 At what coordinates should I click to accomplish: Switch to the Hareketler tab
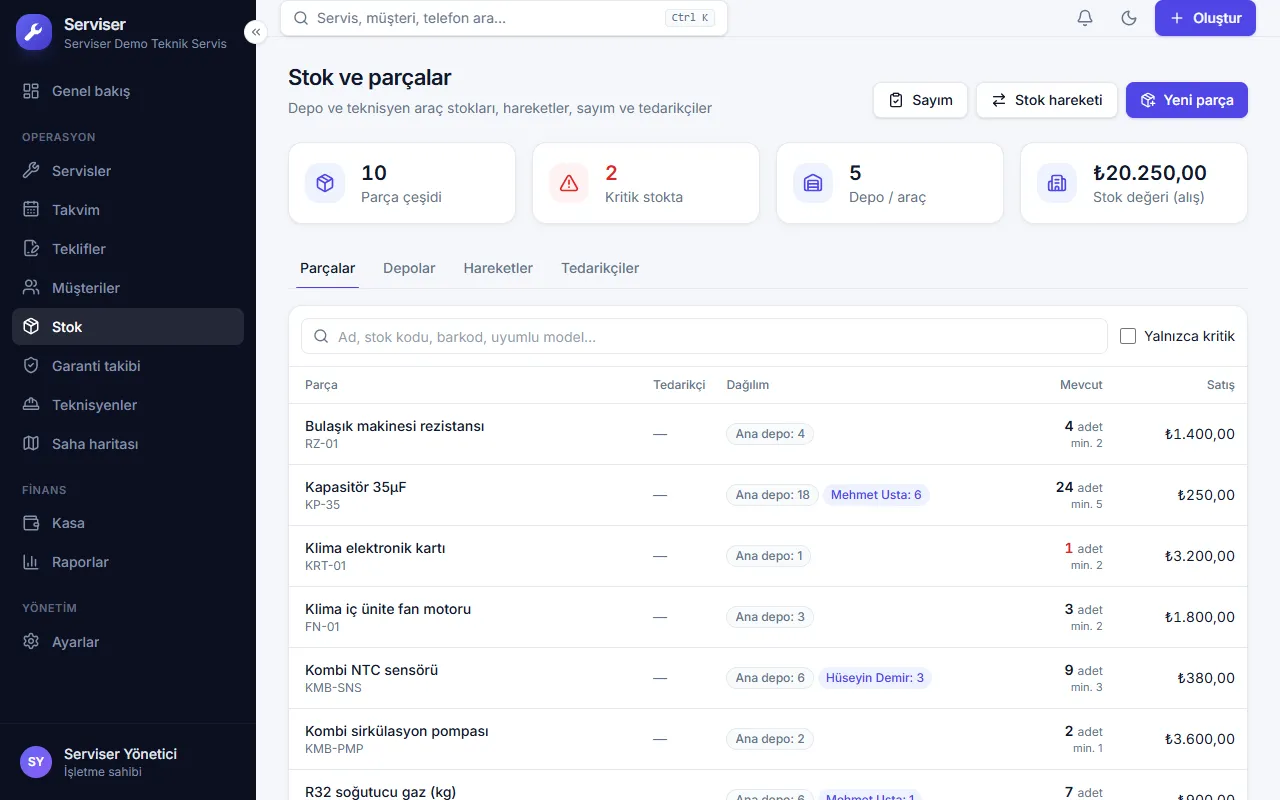pyautogui.click(x=498, y=268)
